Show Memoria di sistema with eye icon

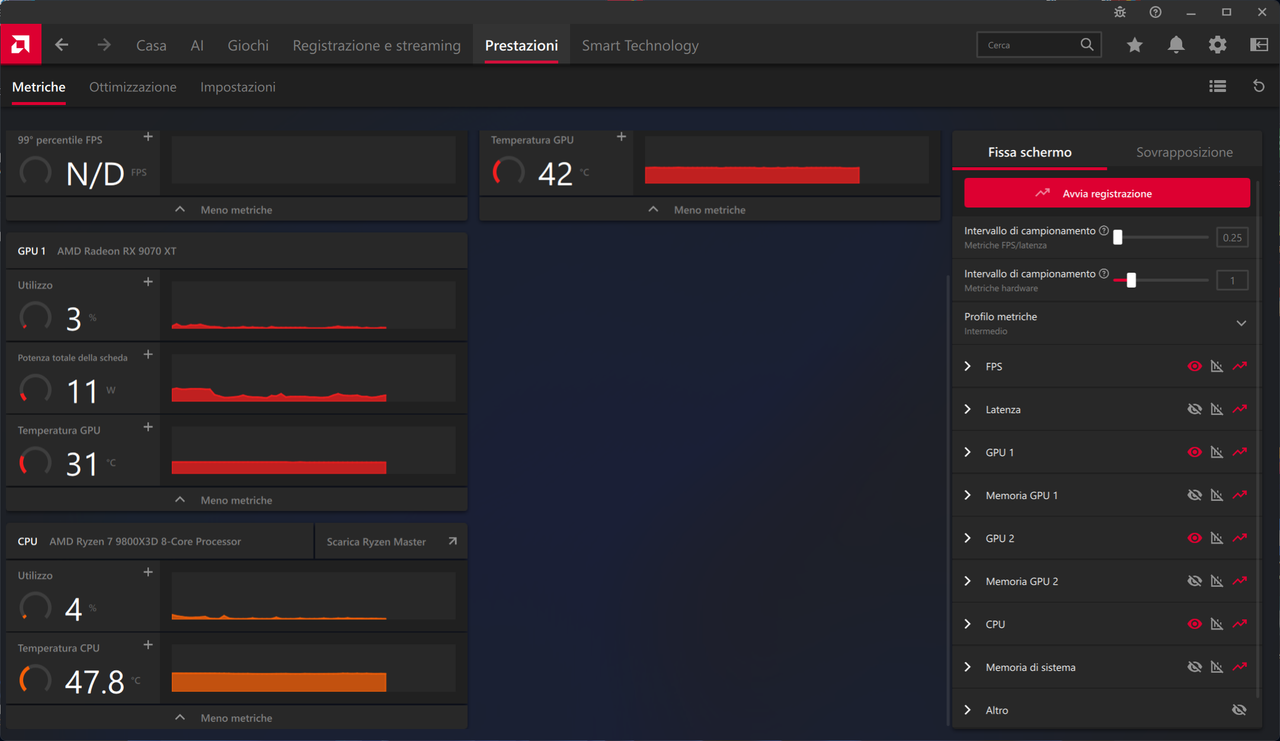pos(1194,667)
